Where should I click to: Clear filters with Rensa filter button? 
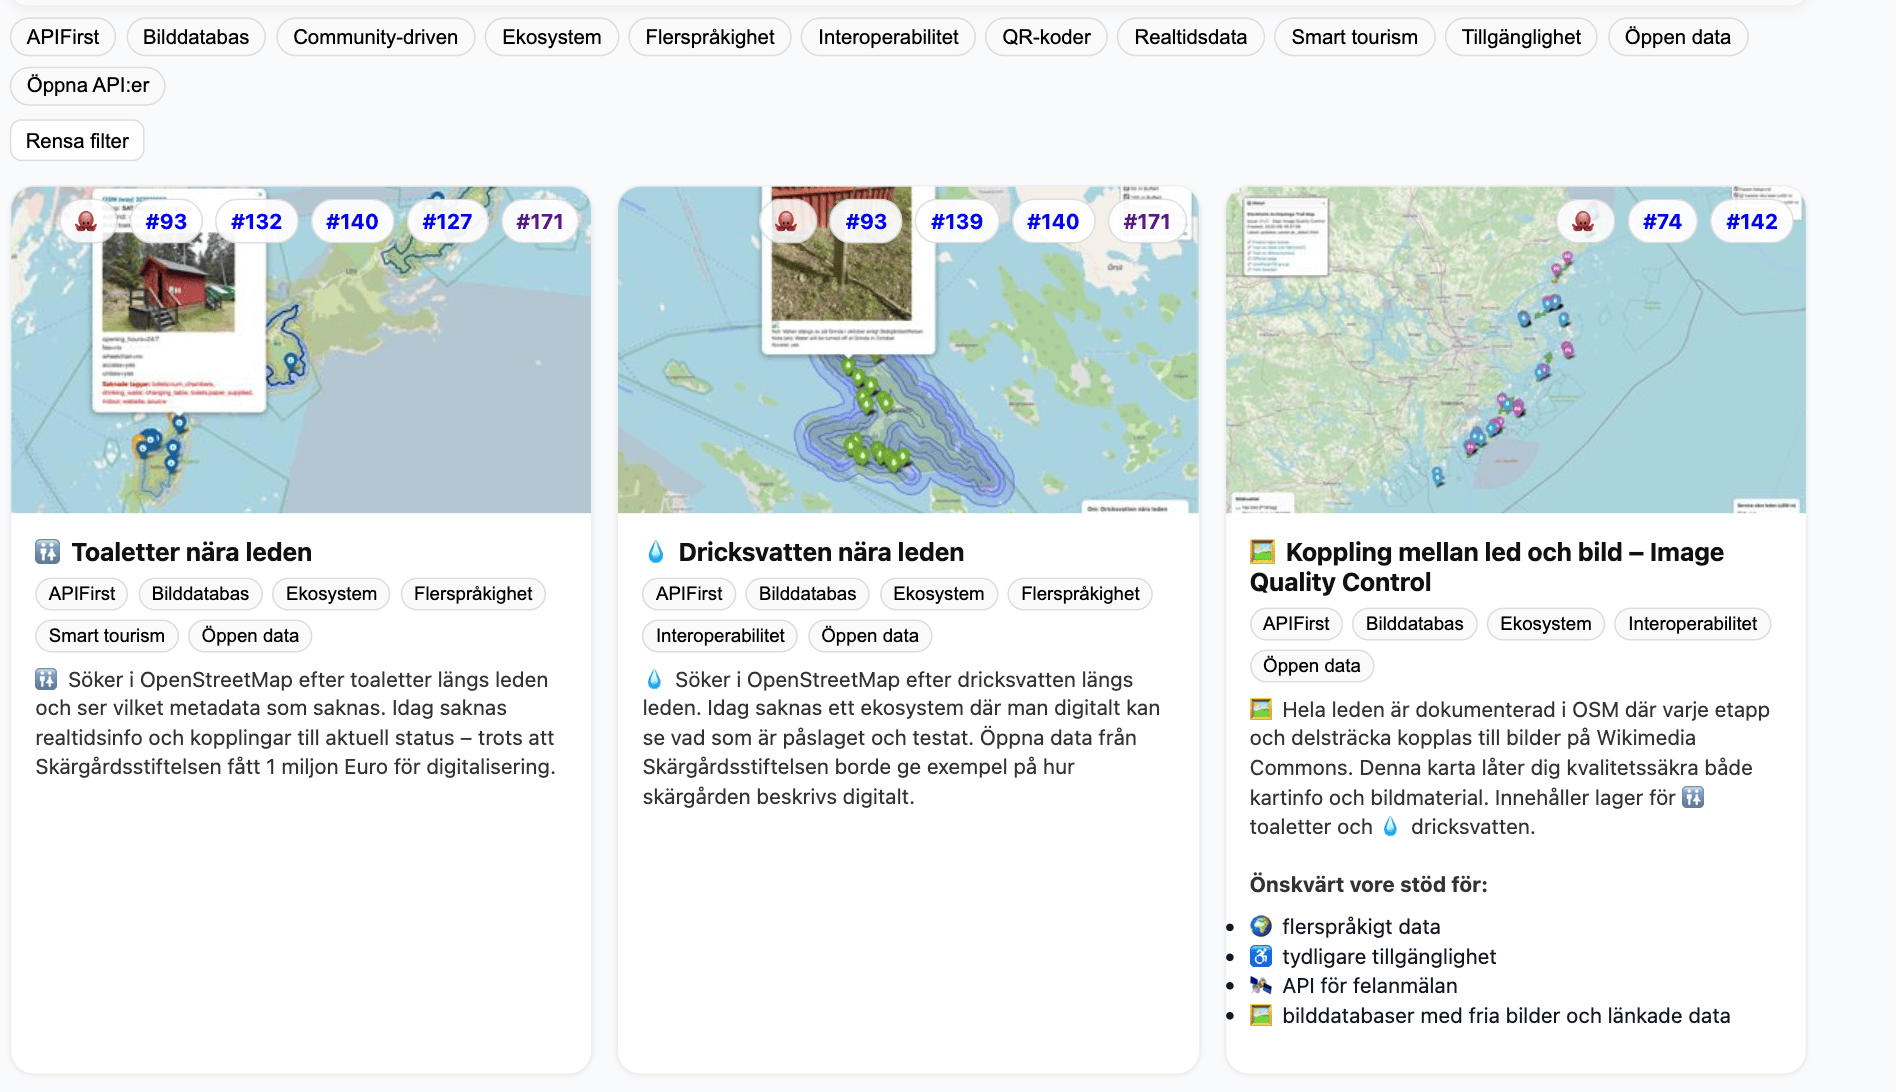tap(77, 141)
